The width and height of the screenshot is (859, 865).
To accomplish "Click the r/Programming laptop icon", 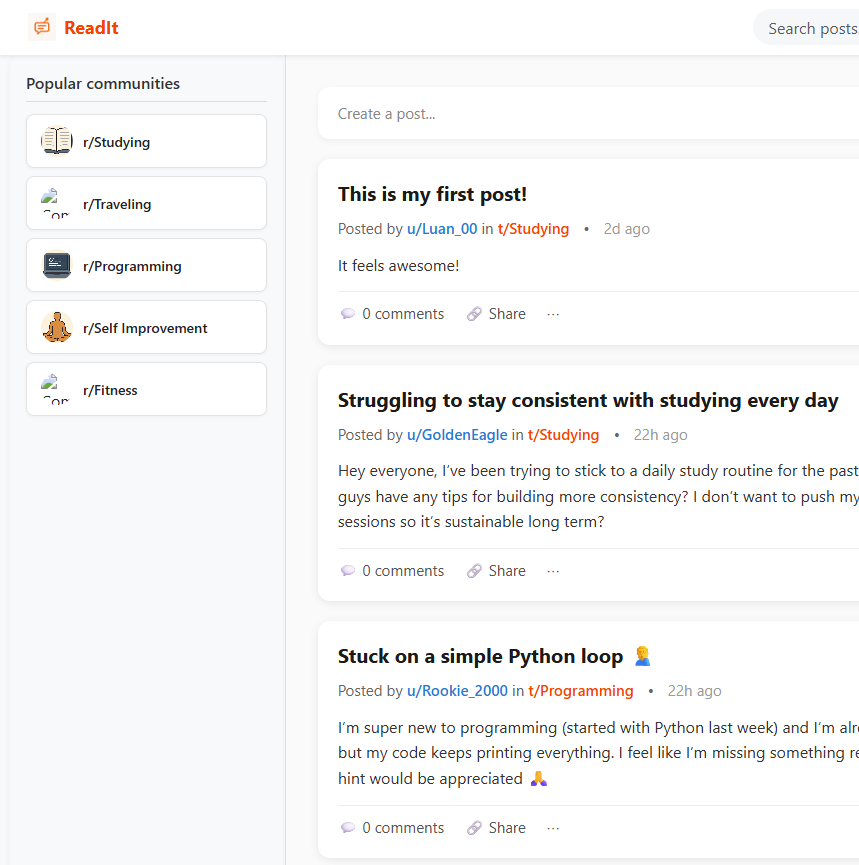I will click(x=57, y=265).
